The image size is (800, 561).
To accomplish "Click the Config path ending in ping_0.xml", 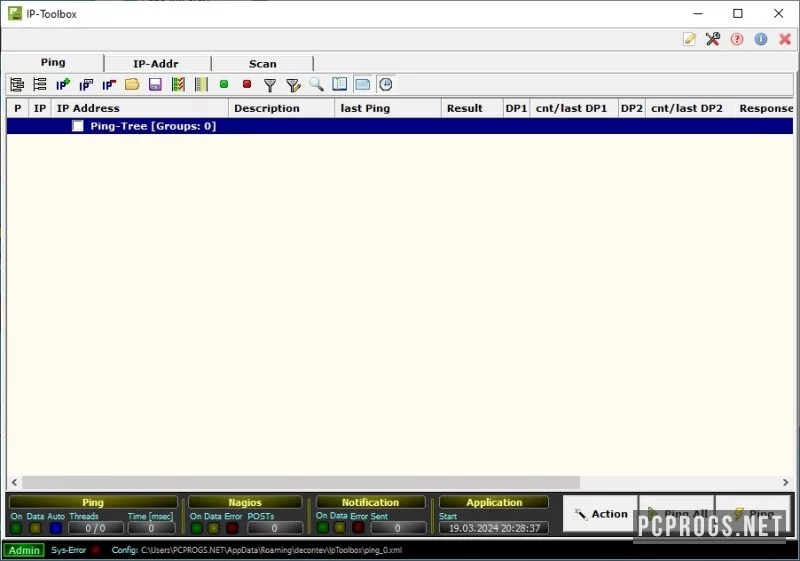I will (271, 550).
